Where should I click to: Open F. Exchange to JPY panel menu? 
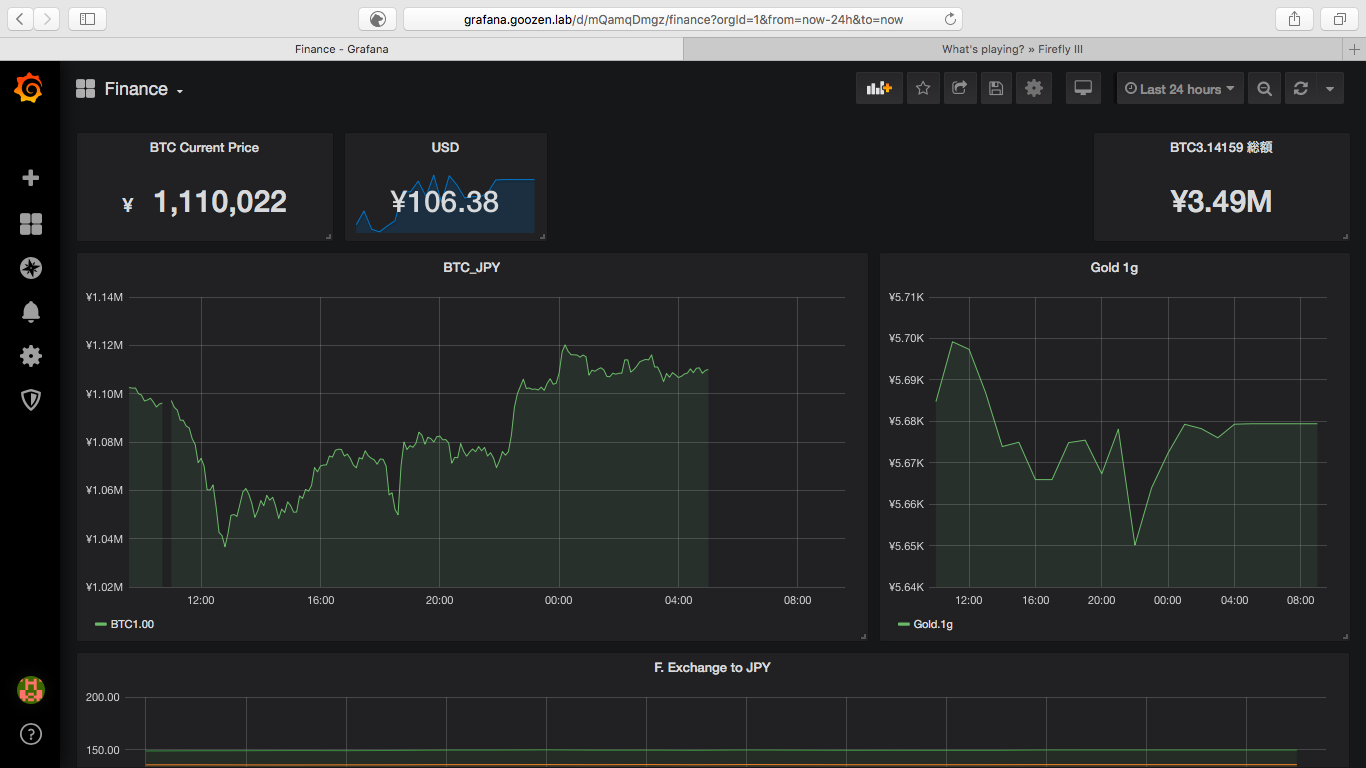tap(712, 667)
